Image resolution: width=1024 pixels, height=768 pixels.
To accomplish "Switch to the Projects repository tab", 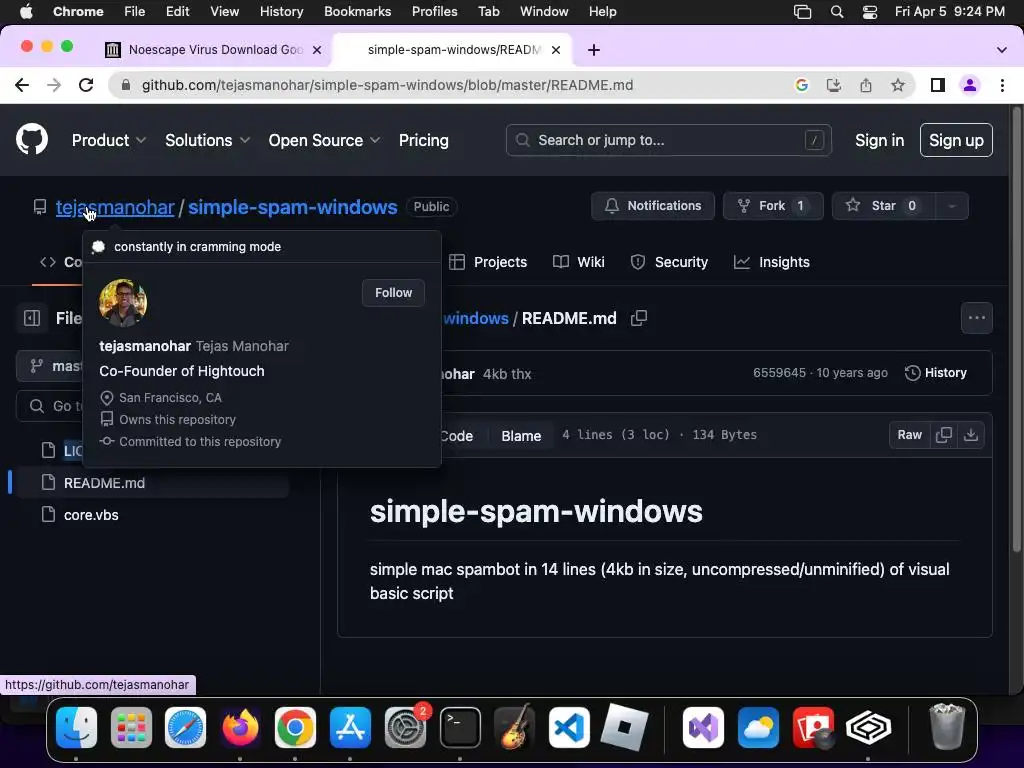I will [488, 262].
